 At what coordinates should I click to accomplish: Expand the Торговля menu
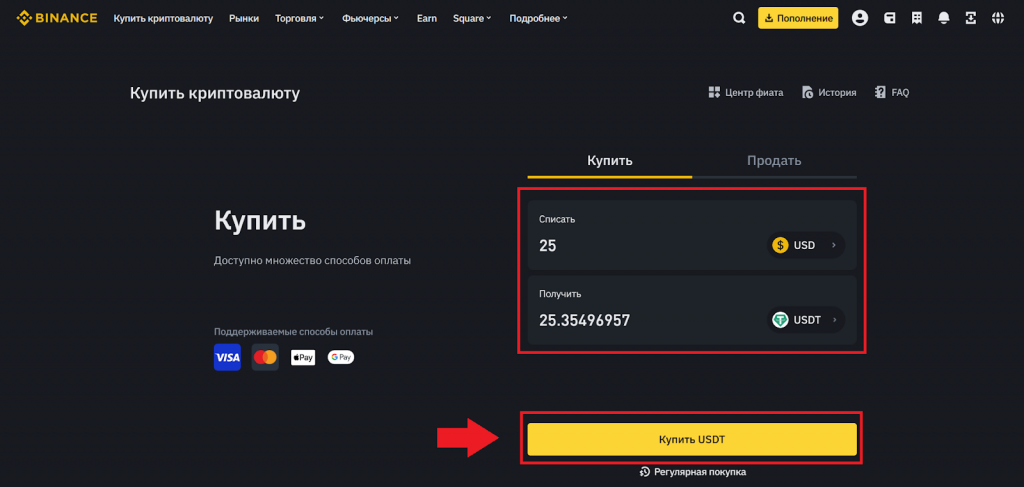point(300,18)
